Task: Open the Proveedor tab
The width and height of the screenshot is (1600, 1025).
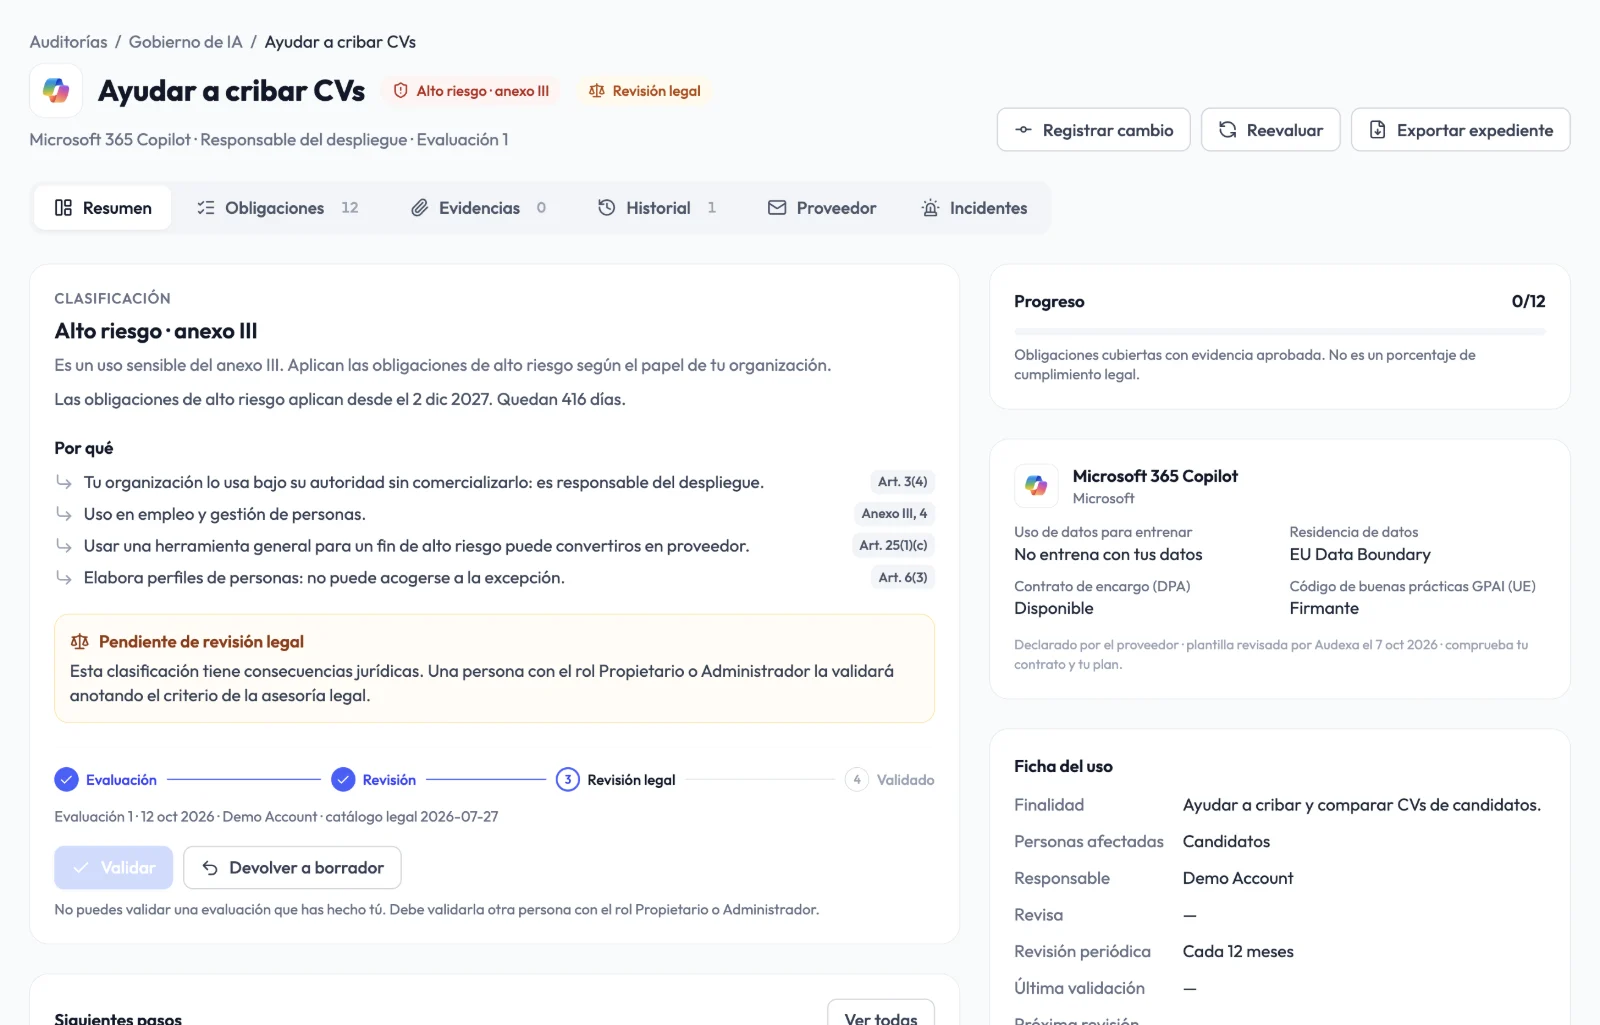Action: click(822, 208)
